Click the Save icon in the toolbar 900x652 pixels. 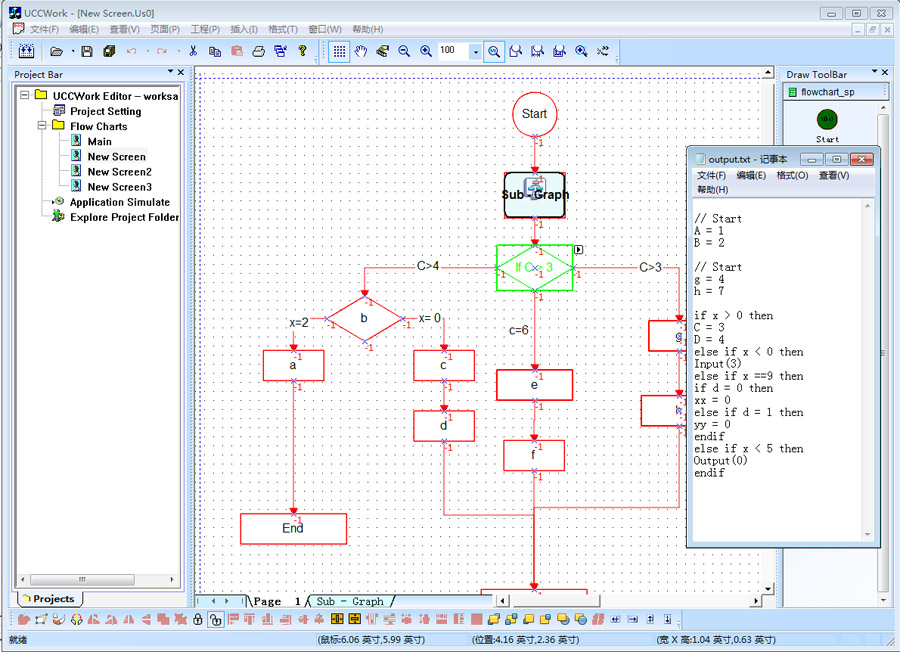tap(87, 51)
